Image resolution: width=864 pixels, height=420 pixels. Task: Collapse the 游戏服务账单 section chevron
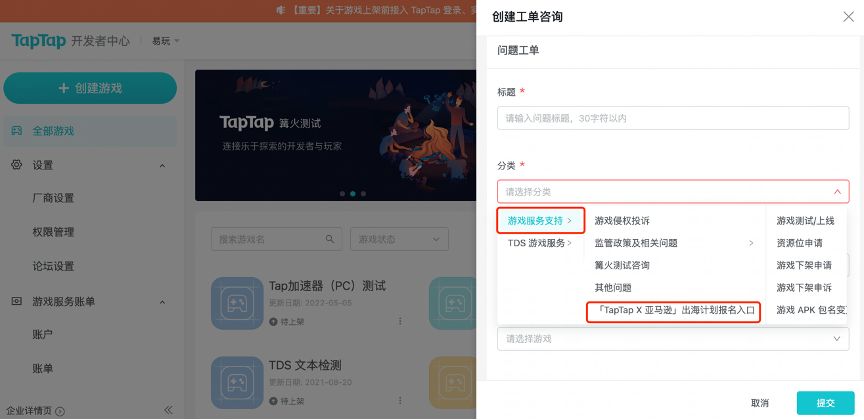coord(163,302)
